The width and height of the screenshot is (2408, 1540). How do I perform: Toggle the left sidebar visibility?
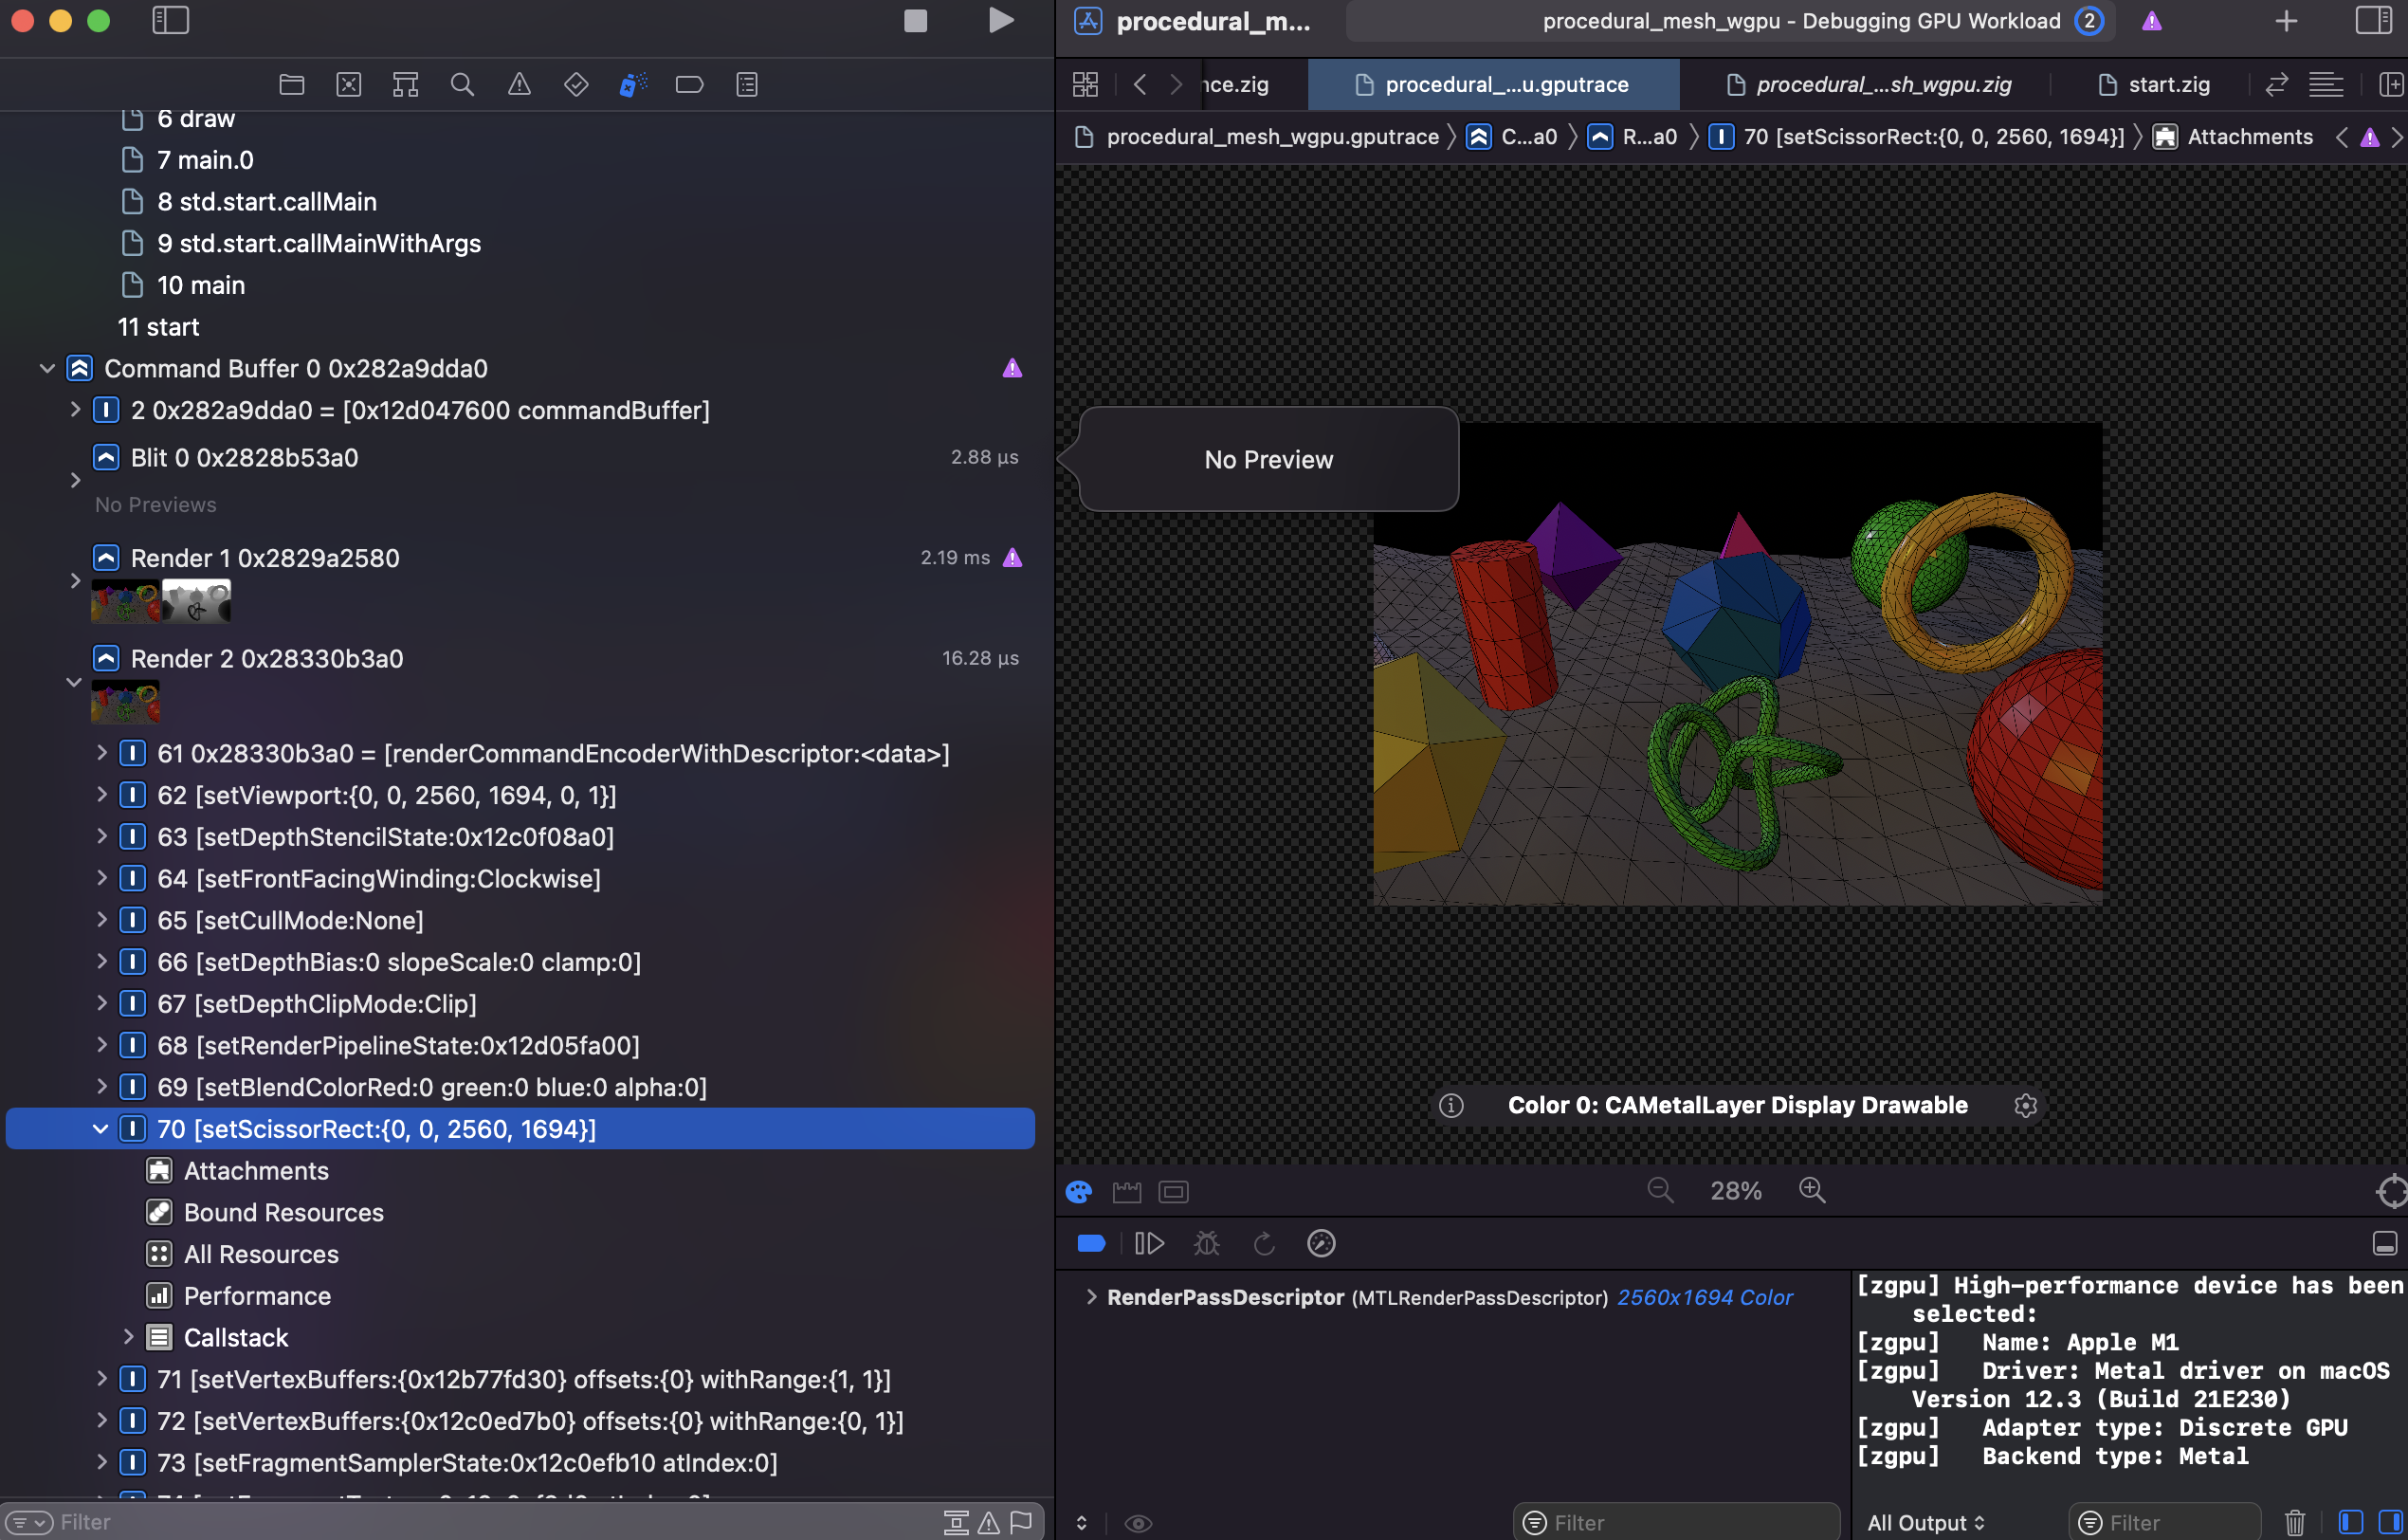click(170, 20)
